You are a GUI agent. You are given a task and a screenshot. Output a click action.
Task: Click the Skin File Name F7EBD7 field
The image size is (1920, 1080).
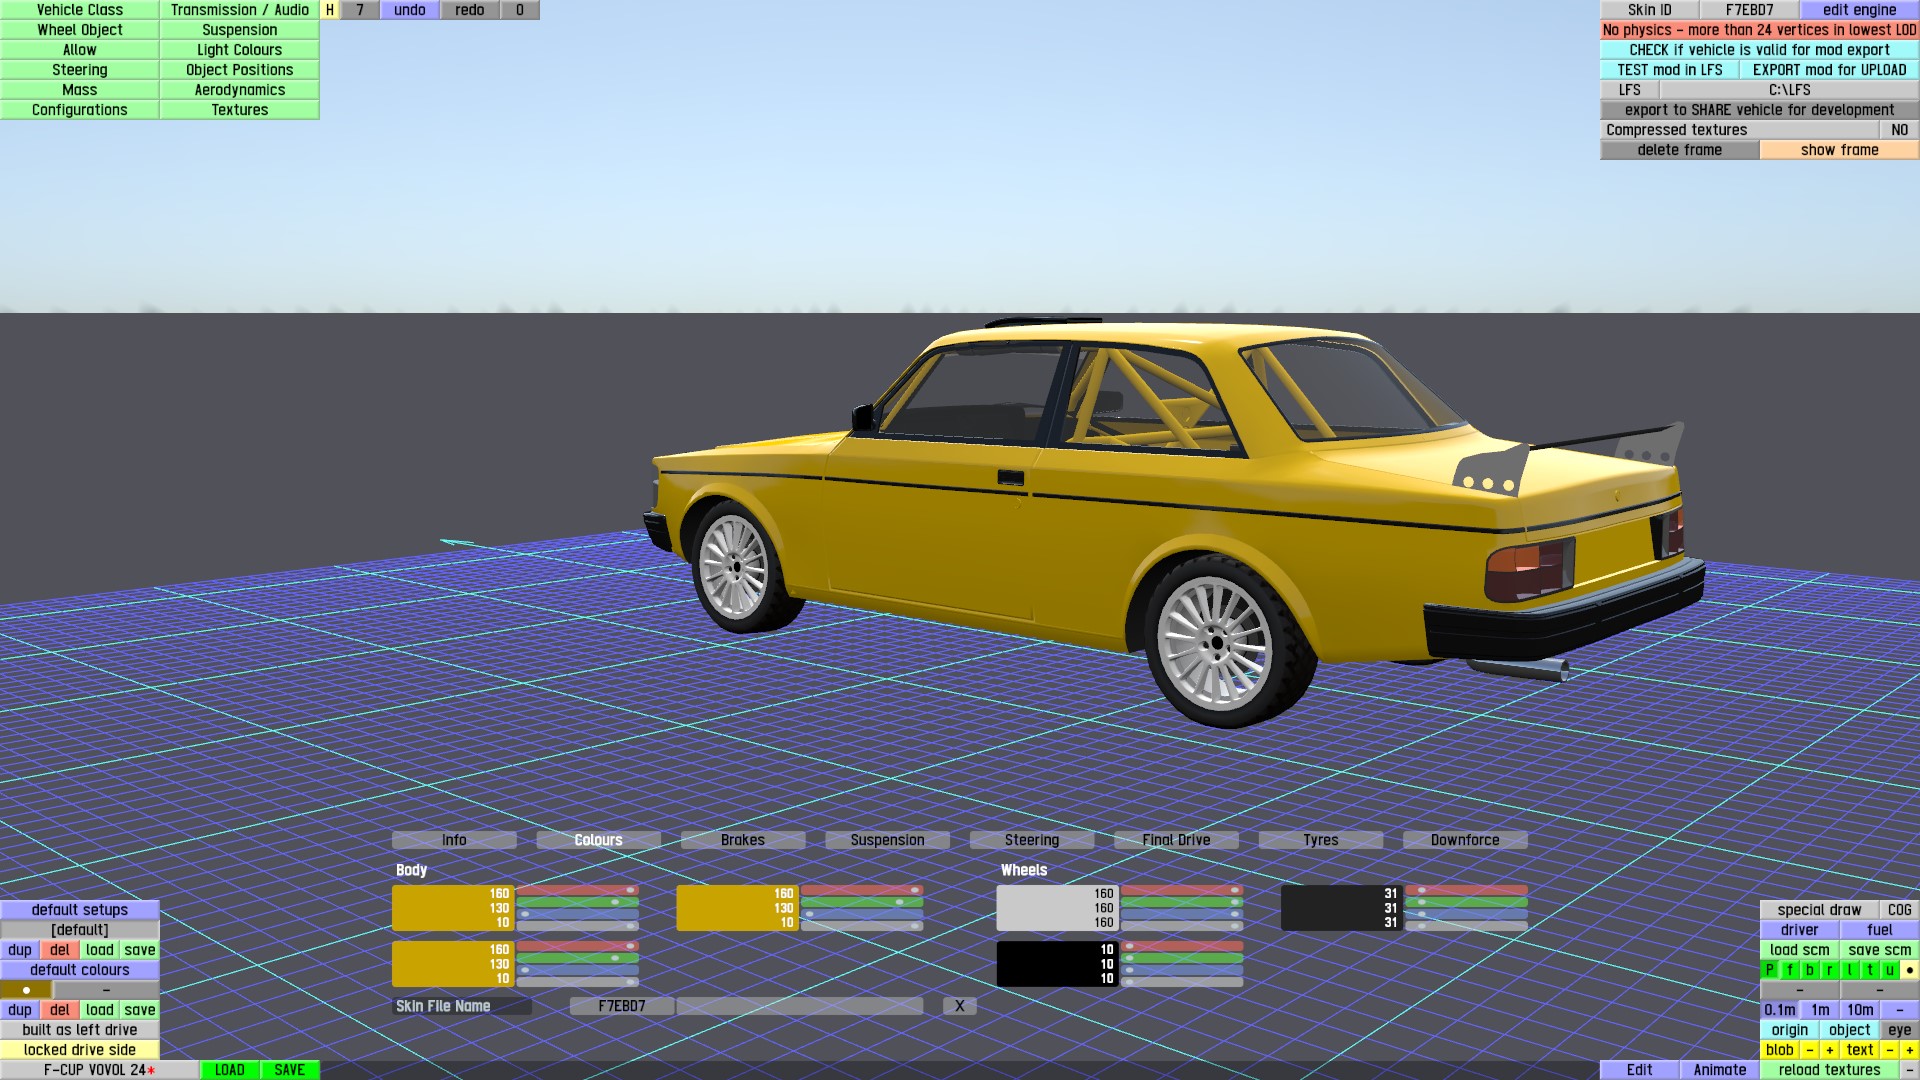pyautogui.click(x=621, y=1006)
